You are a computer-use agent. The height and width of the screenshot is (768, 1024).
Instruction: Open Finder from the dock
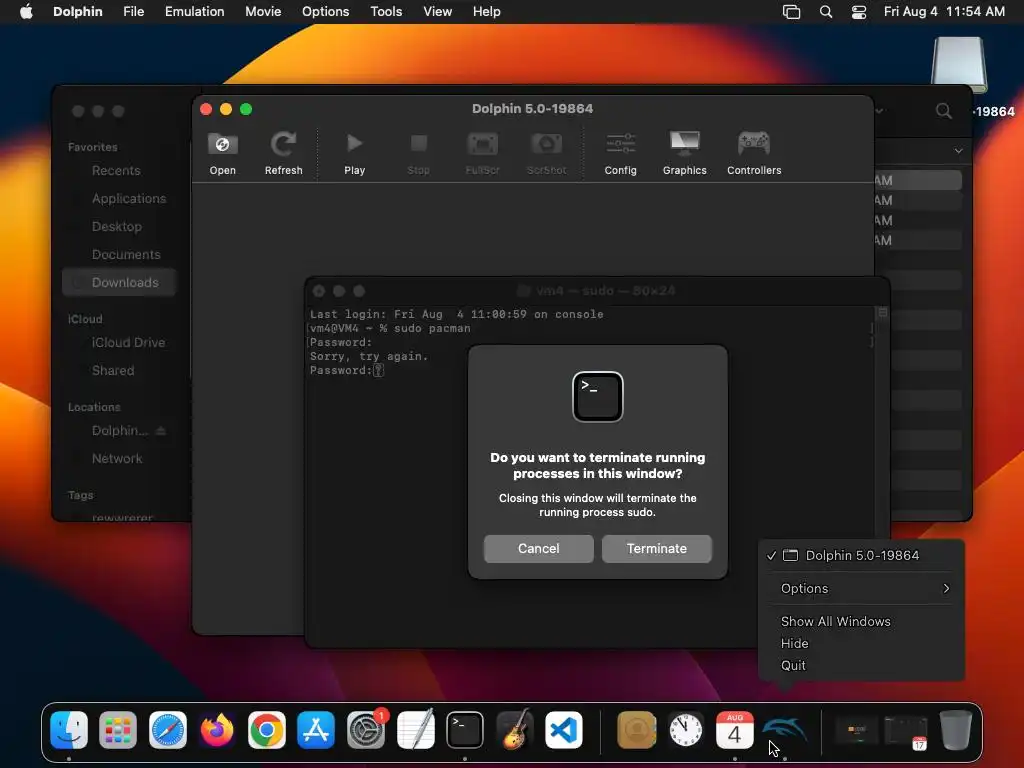click(69, 729)
